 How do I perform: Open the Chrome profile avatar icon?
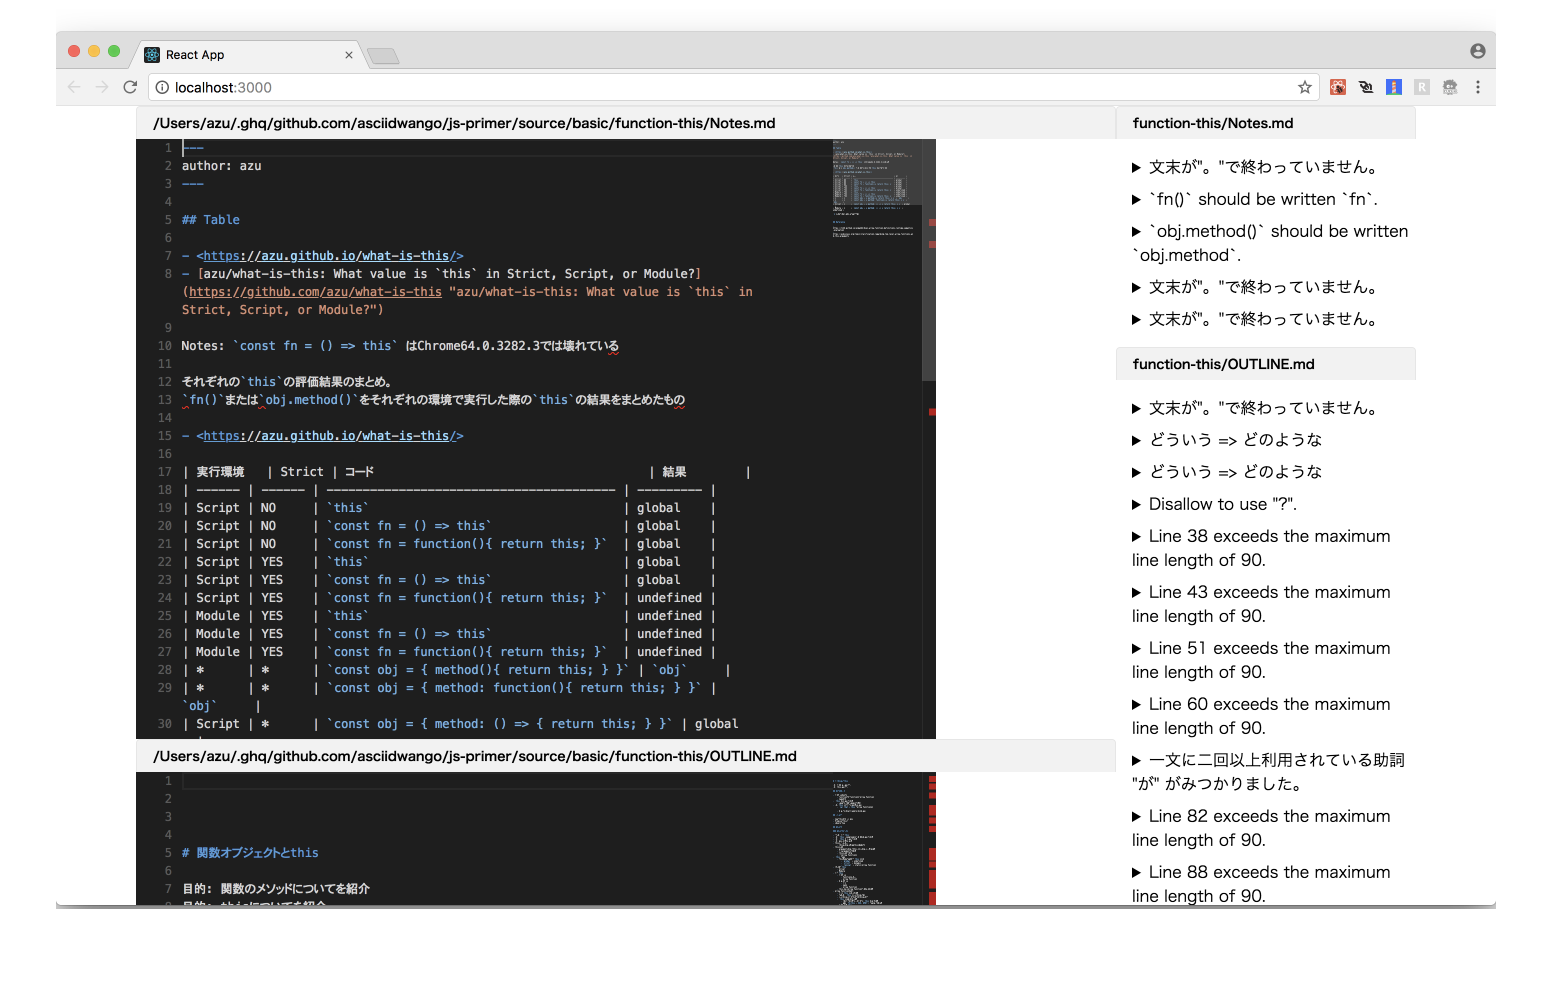click(1478, 51)
